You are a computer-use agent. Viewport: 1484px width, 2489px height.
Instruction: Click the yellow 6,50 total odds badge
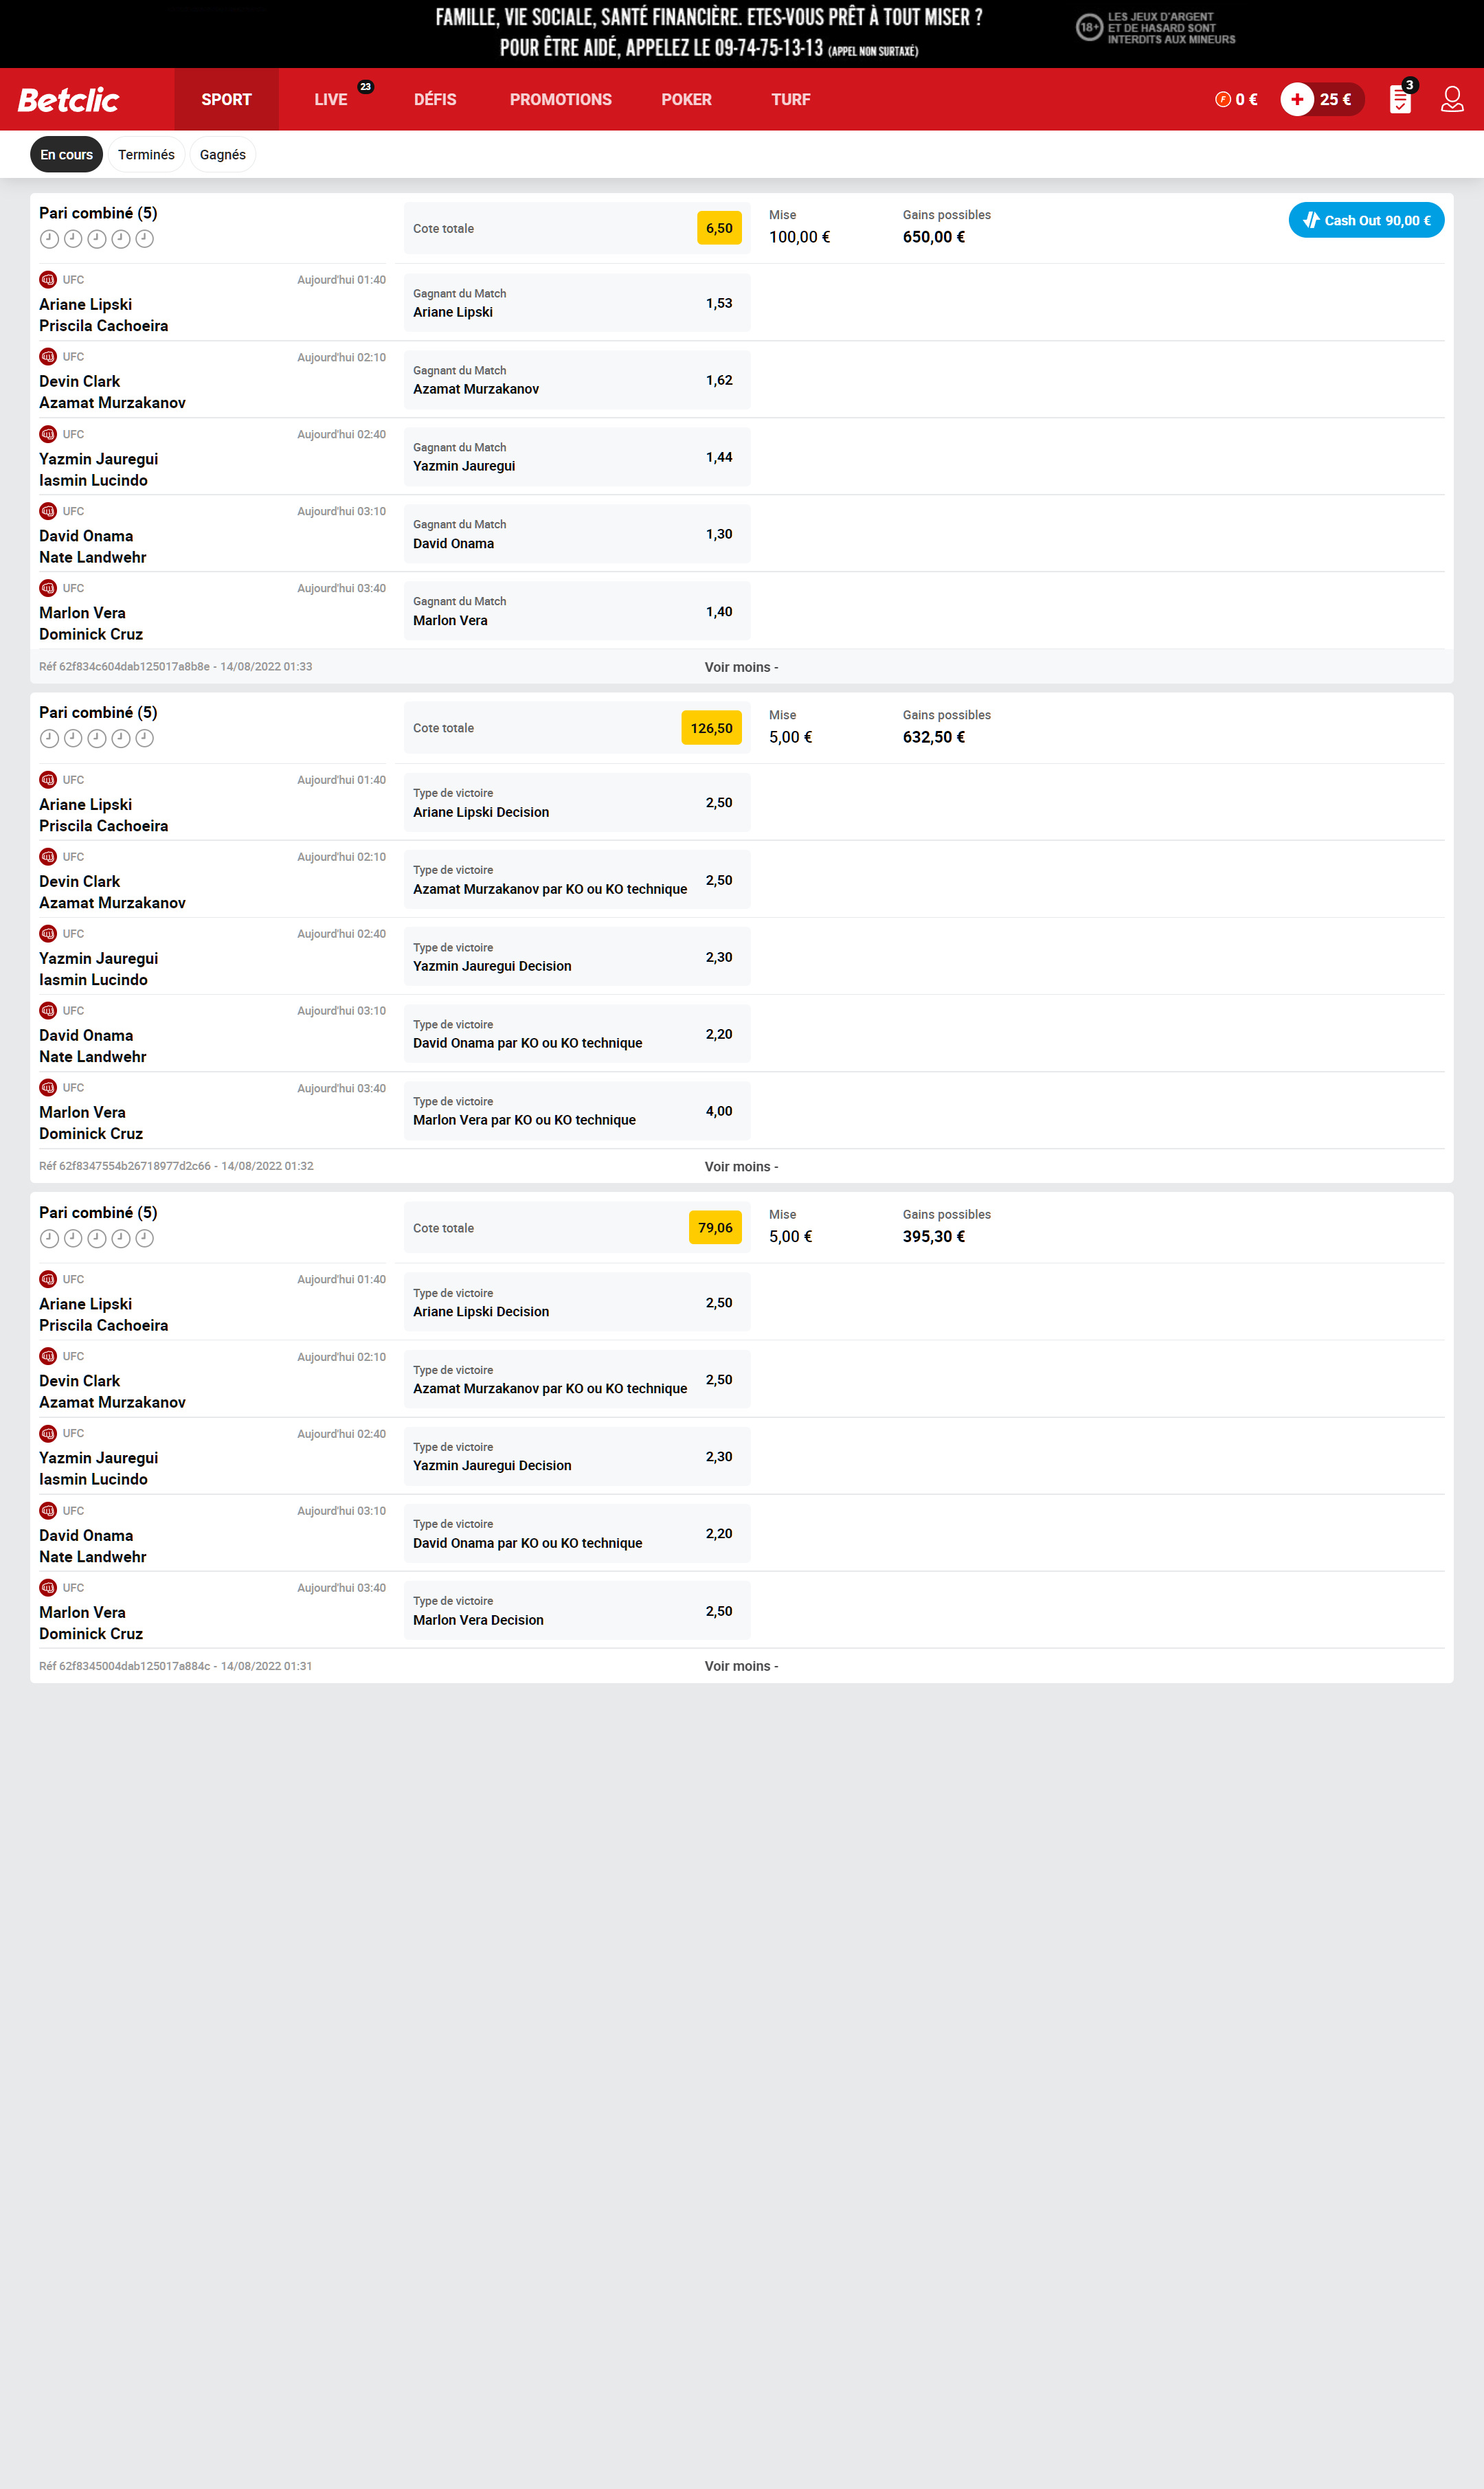point(719,228)
